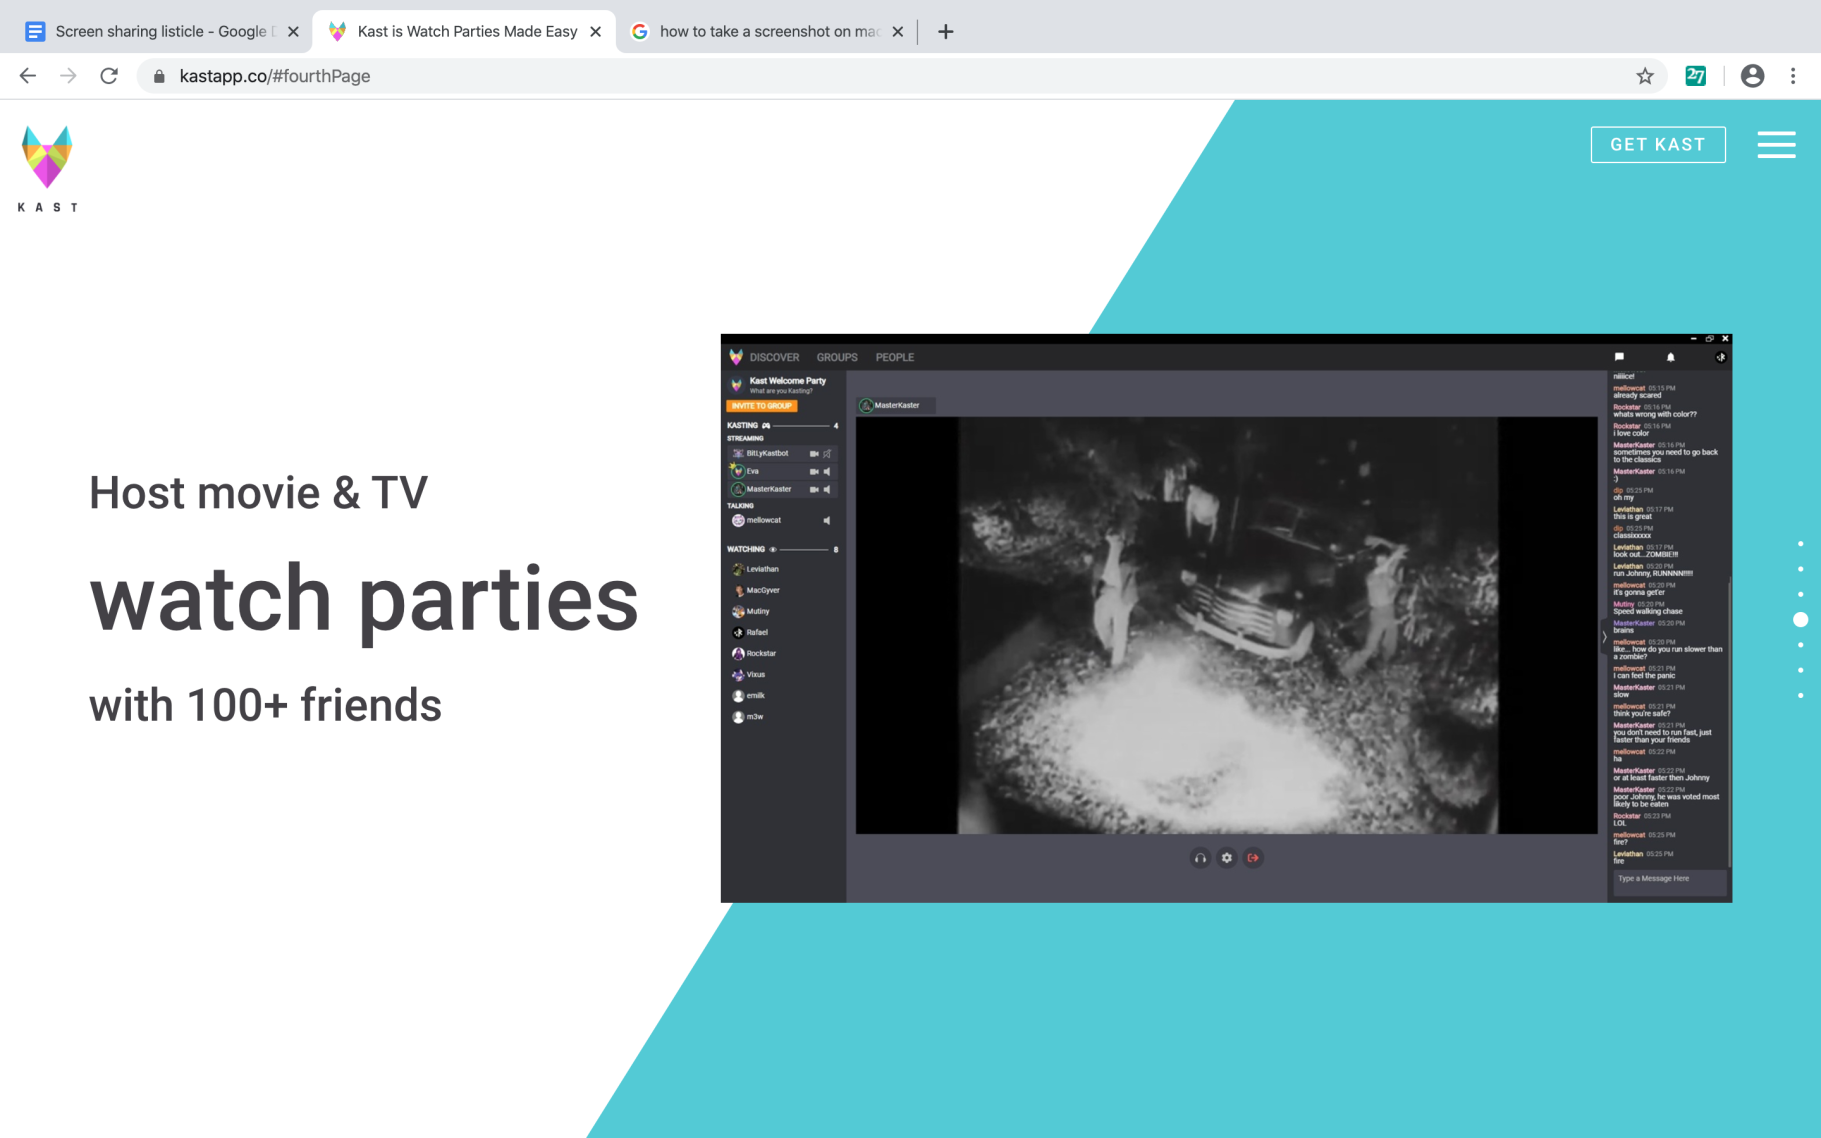Click the notifications bell icon

pos(1670,357)
